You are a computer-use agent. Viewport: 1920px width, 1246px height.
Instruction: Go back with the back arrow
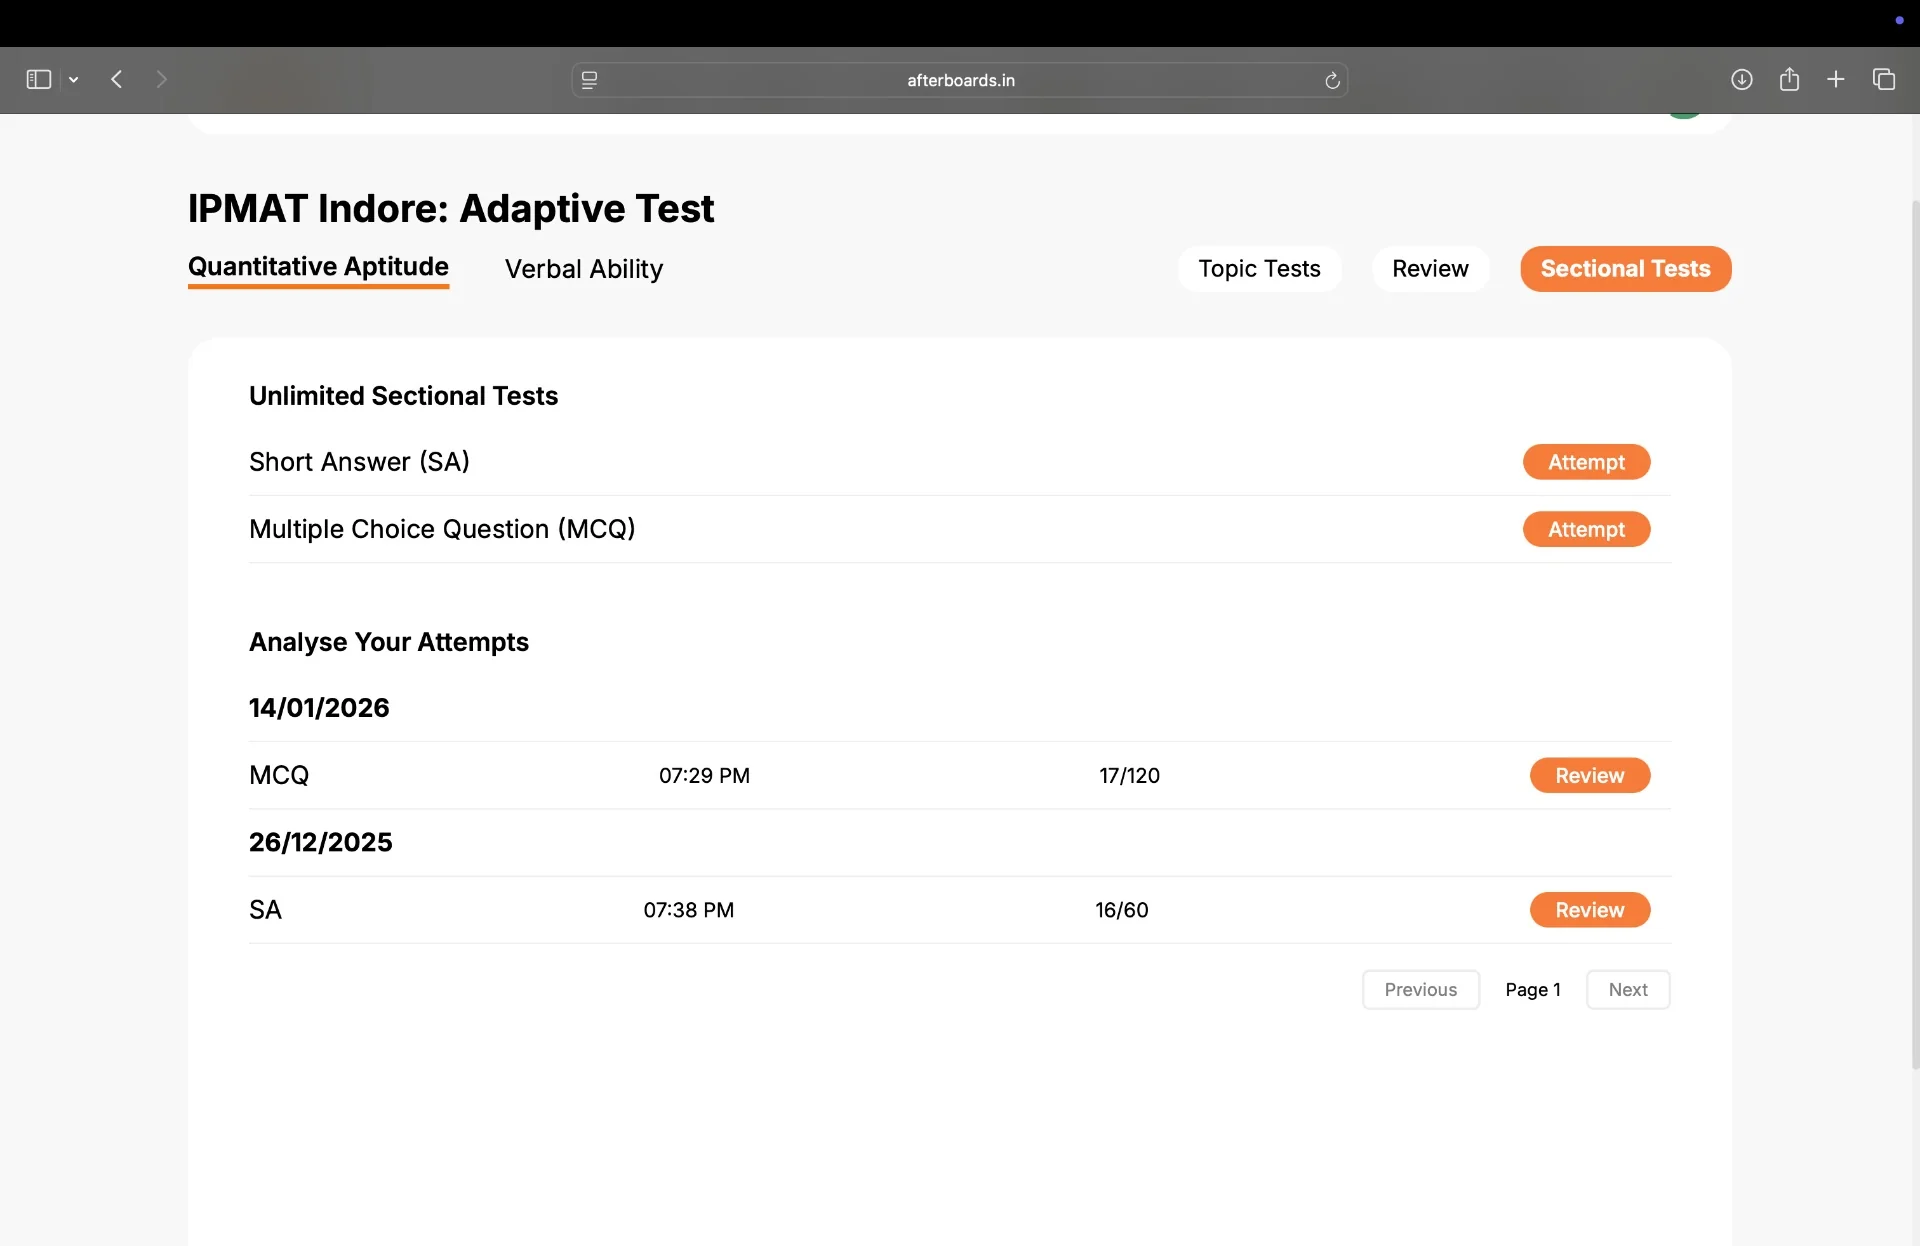(x=117, y=79)
